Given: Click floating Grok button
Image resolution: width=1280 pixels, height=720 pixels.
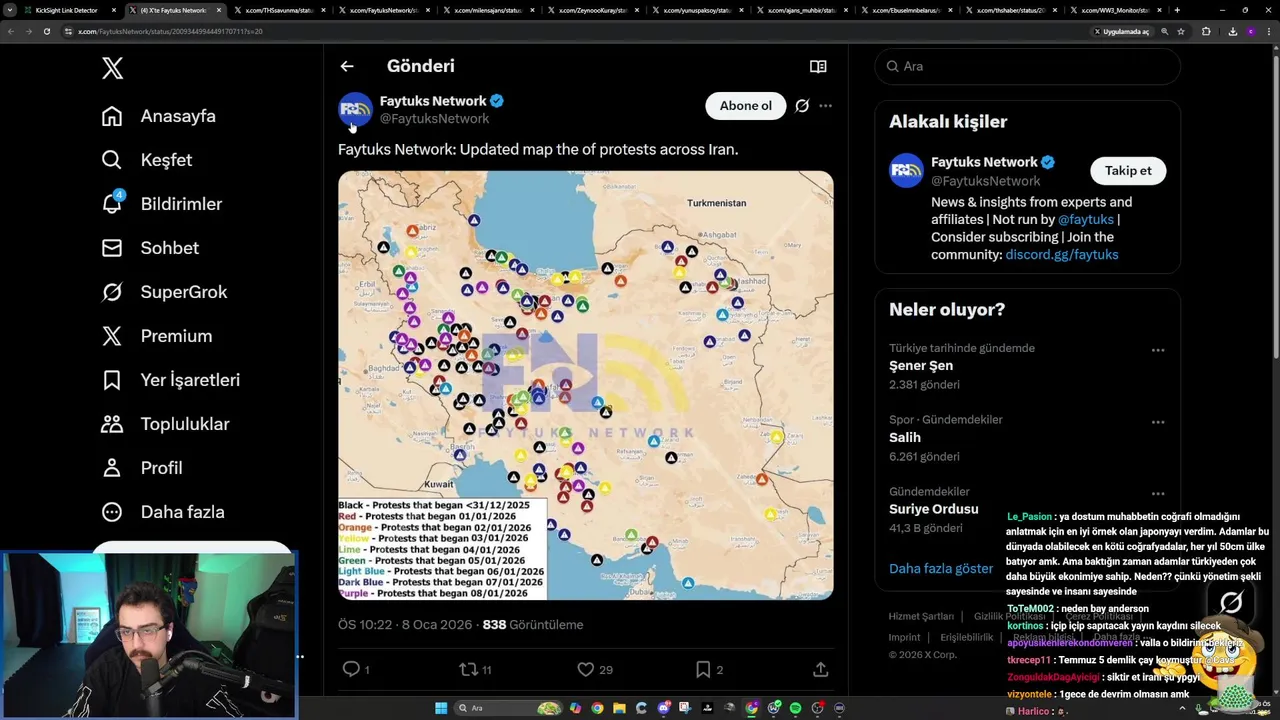Looking at the screenshot, I should point(1231,602).
